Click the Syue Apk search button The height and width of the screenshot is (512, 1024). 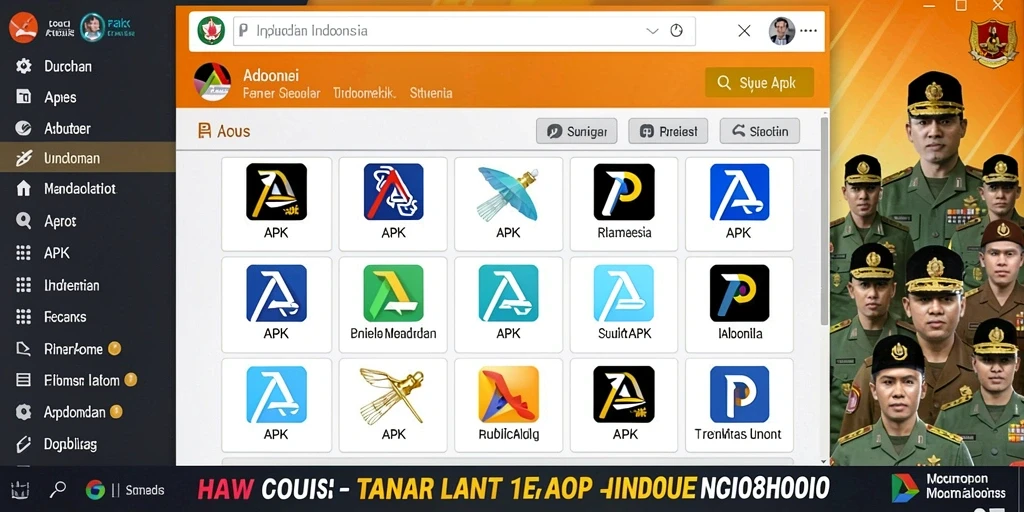(760, 83)
